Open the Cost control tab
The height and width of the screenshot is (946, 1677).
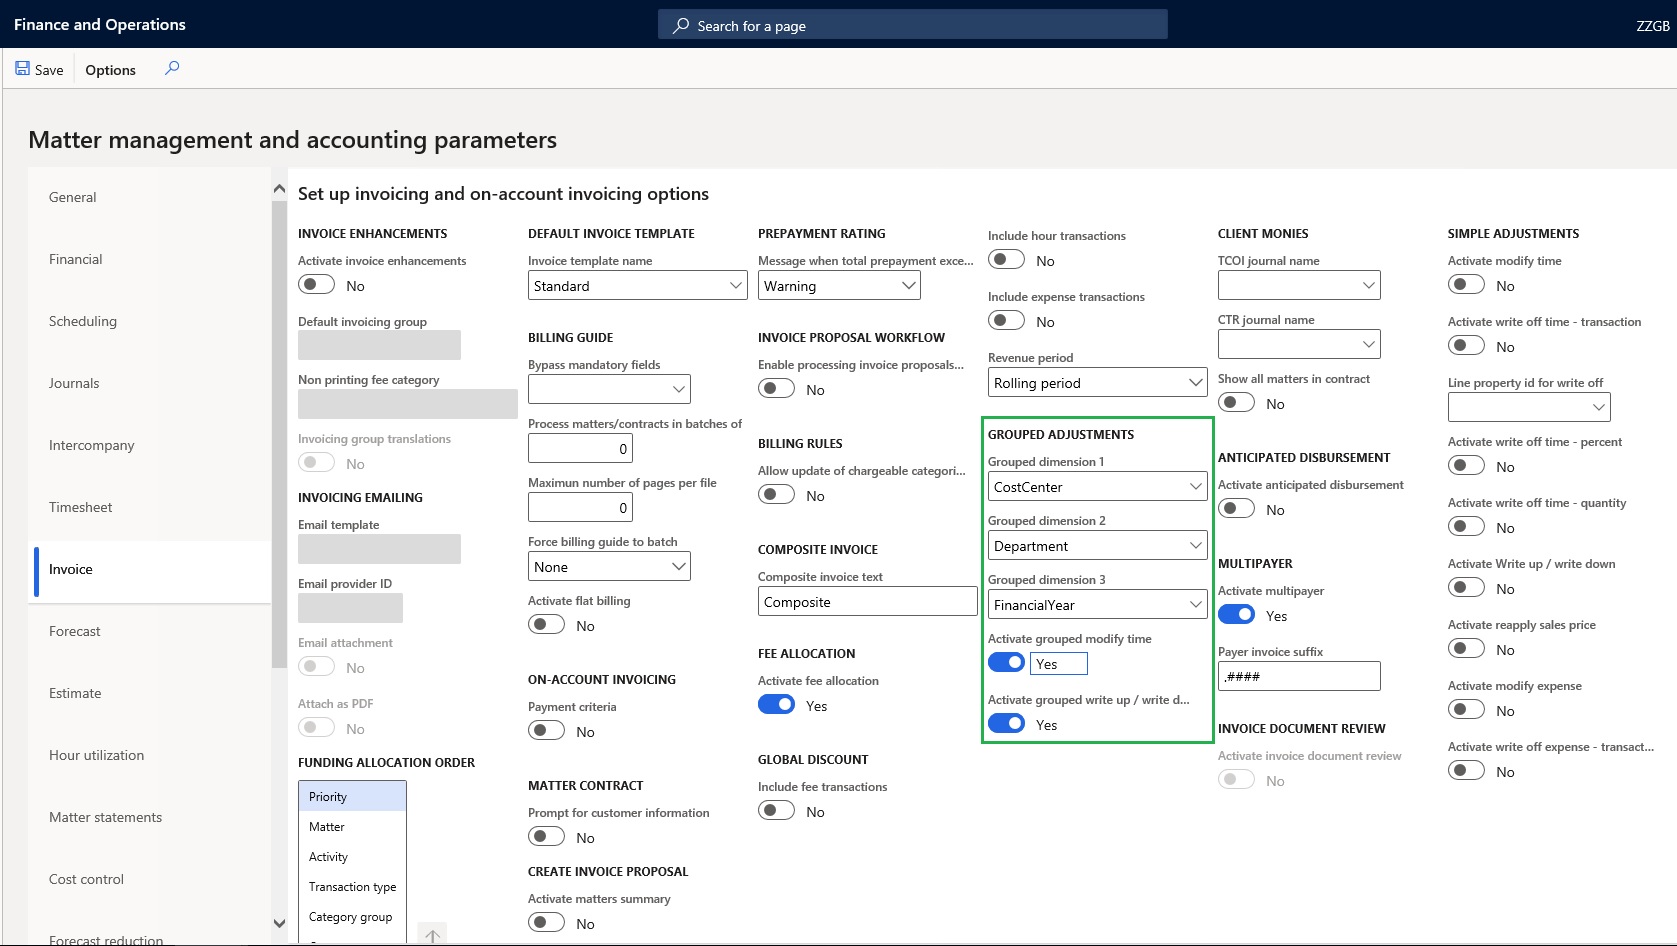coord(150,879)
